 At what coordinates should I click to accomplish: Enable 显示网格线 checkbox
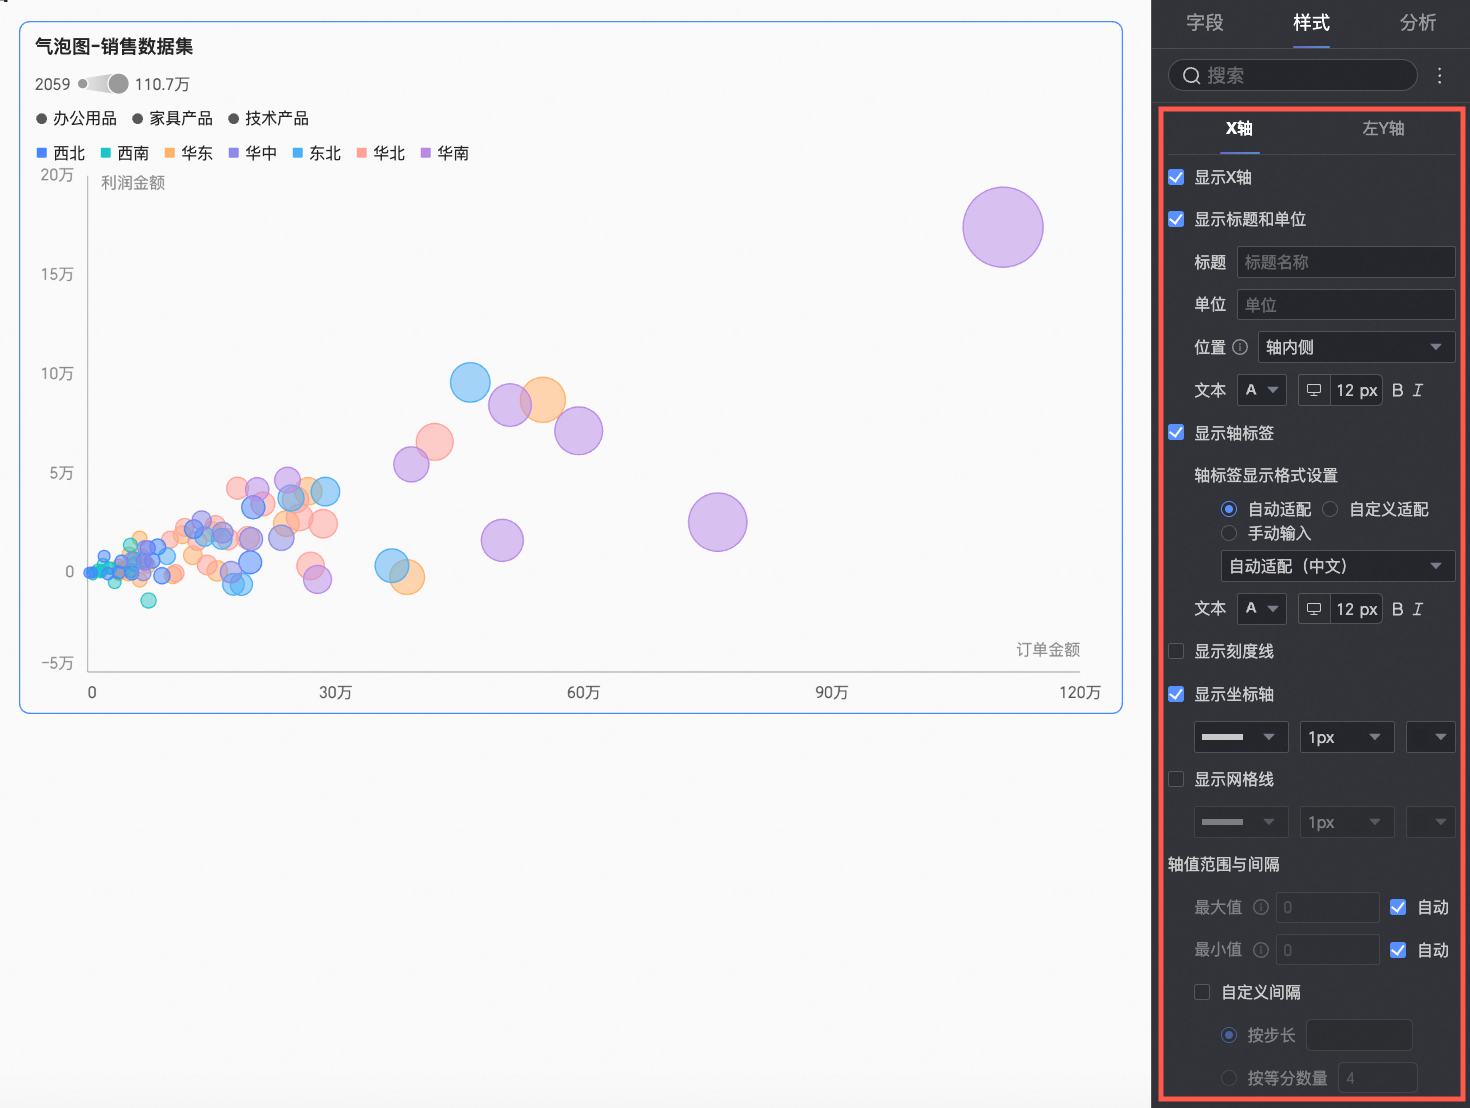pos(1176,779)
